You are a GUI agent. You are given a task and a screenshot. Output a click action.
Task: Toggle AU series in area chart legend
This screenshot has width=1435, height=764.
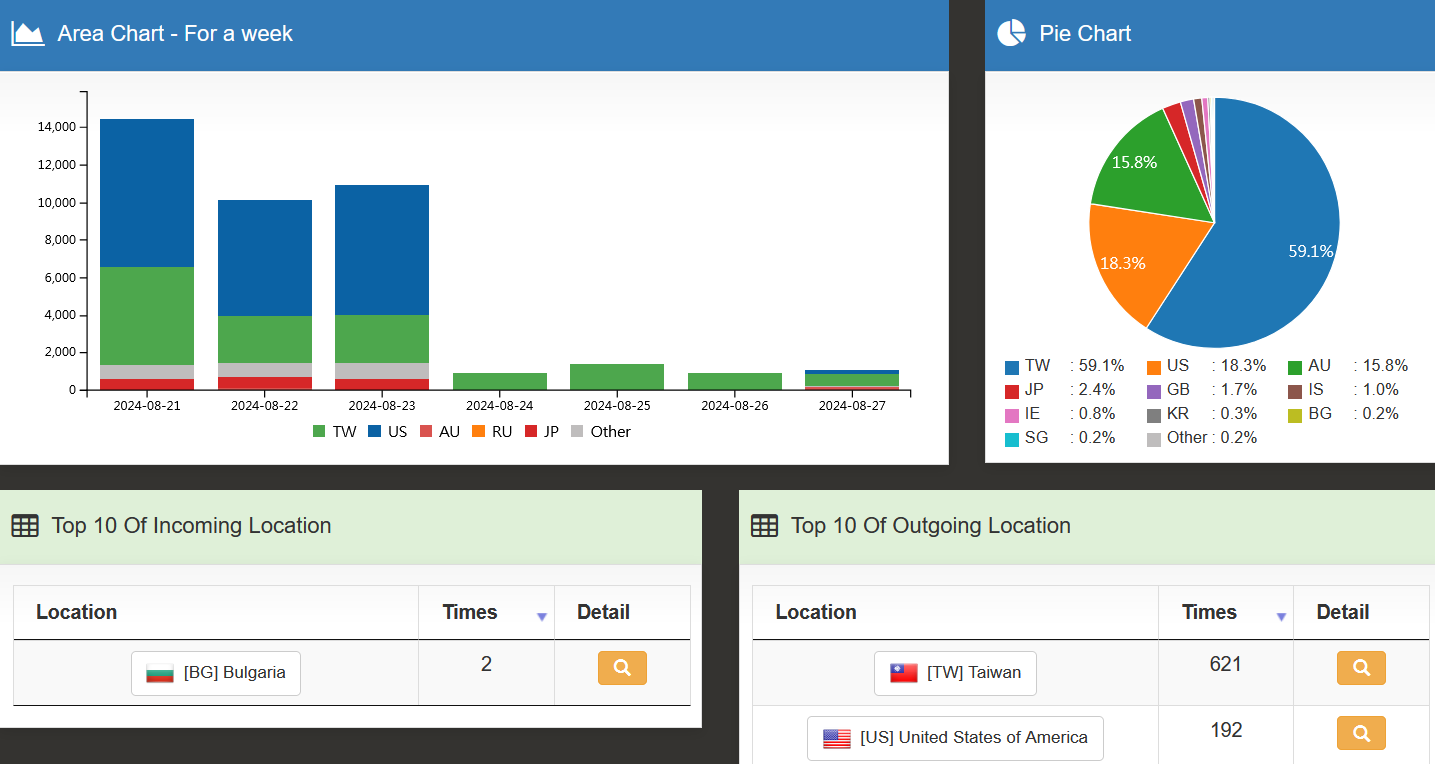439,432
